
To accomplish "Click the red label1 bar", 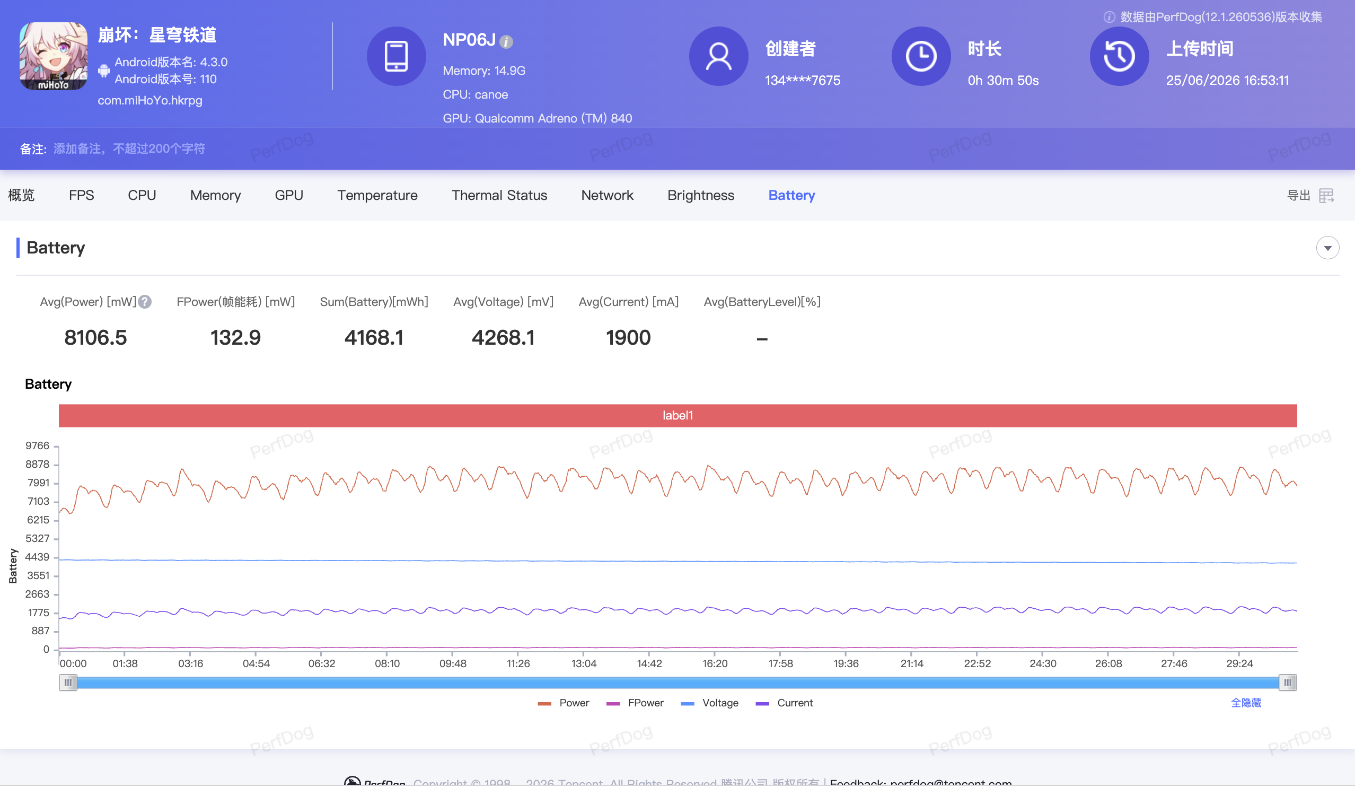I will click(x=678, y=415).
